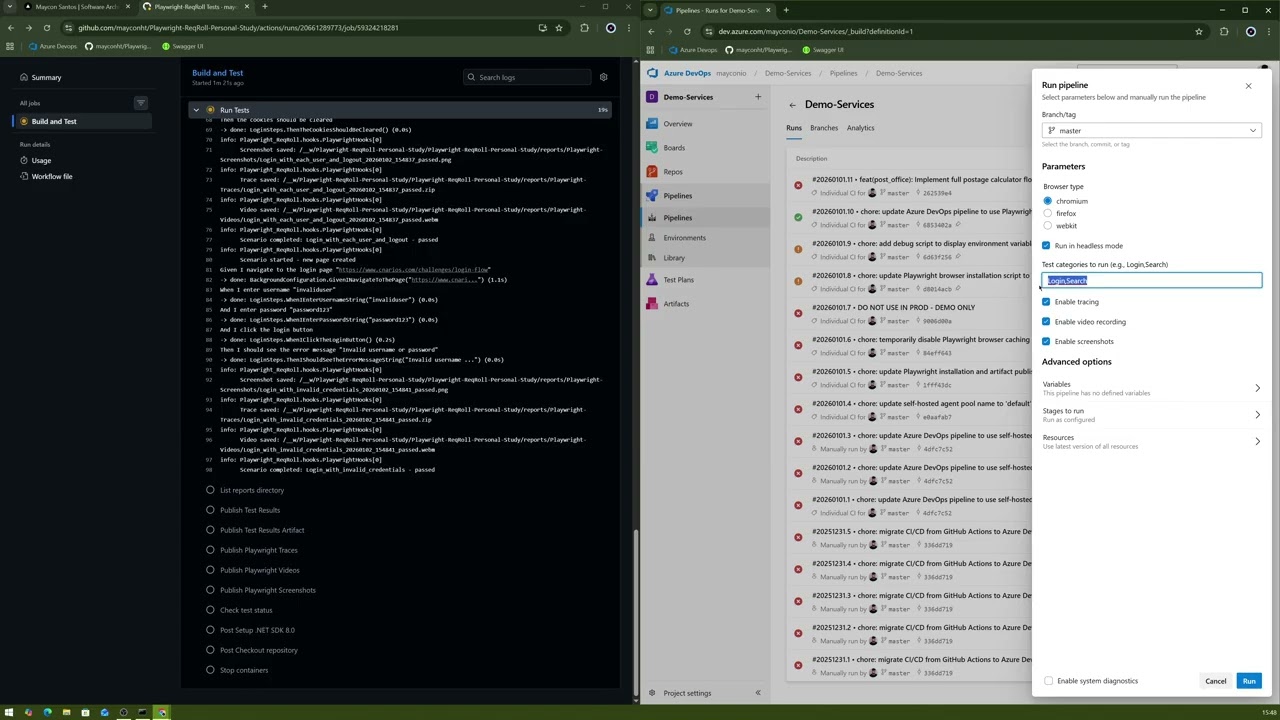Viewport: 1280px width, 720px height.
Task: Expand Publish Playwright Videos step
Action: click(259, 570)
